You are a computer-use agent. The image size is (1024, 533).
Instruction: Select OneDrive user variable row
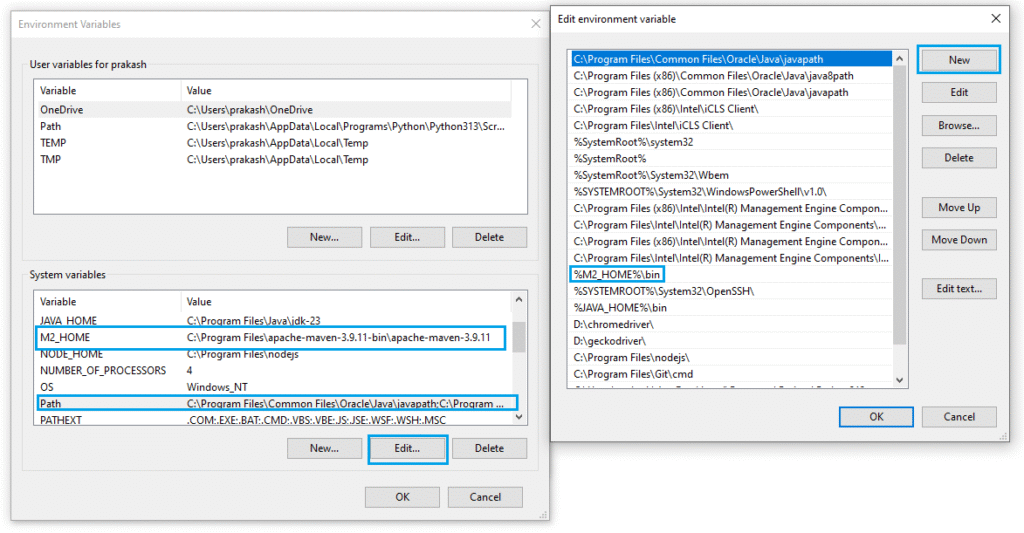[274, 110]
